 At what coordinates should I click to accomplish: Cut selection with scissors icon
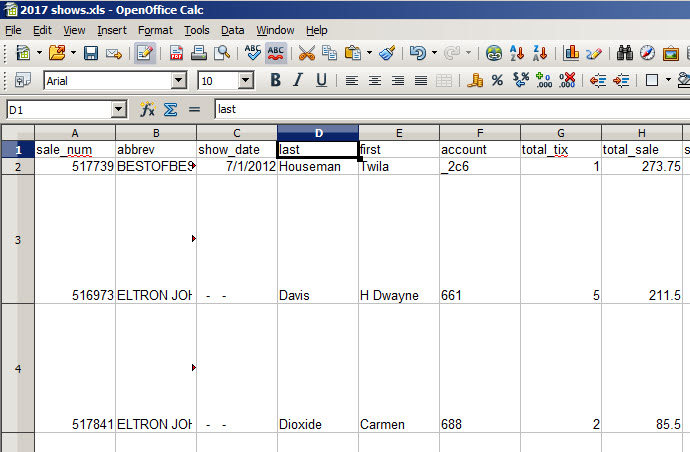307,53
